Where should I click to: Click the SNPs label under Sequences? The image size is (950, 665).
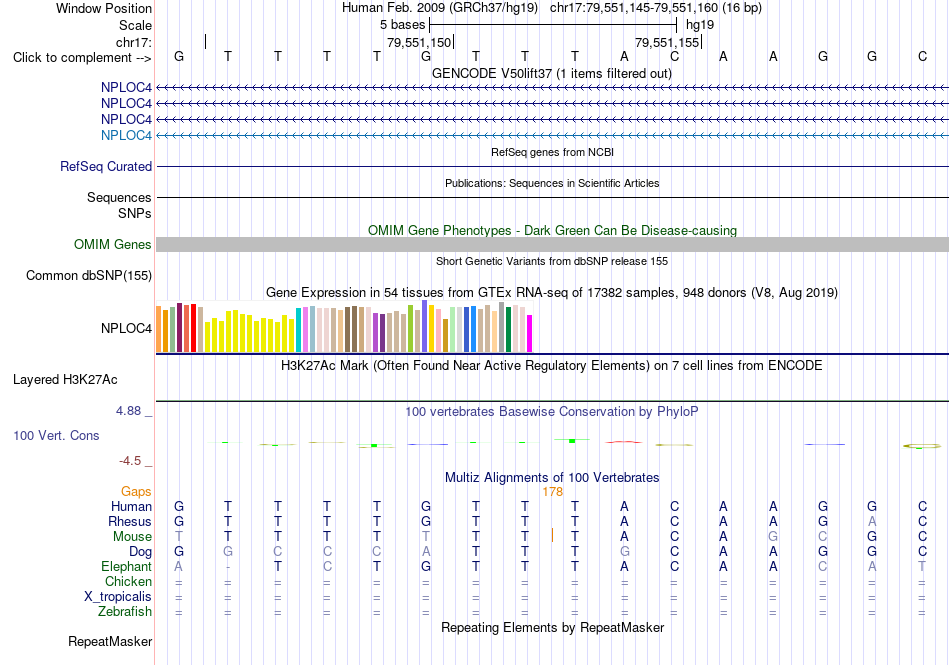point(135,213)
